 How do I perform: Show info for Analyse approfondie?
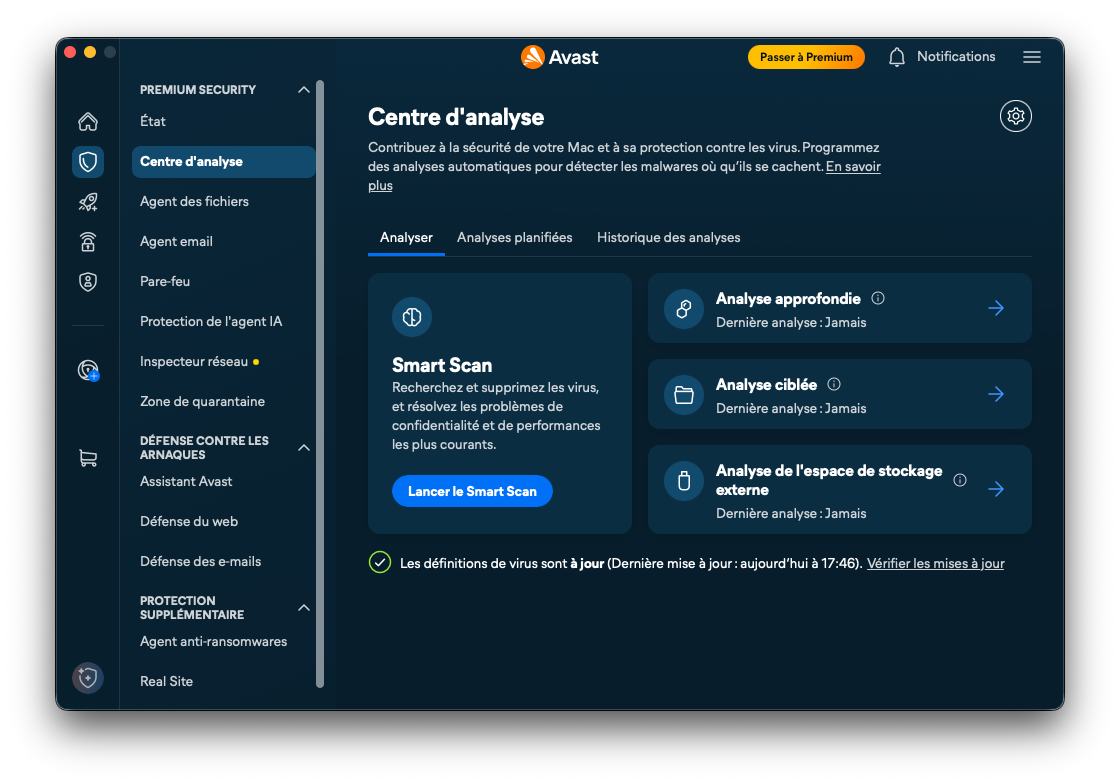coord(878,298)
